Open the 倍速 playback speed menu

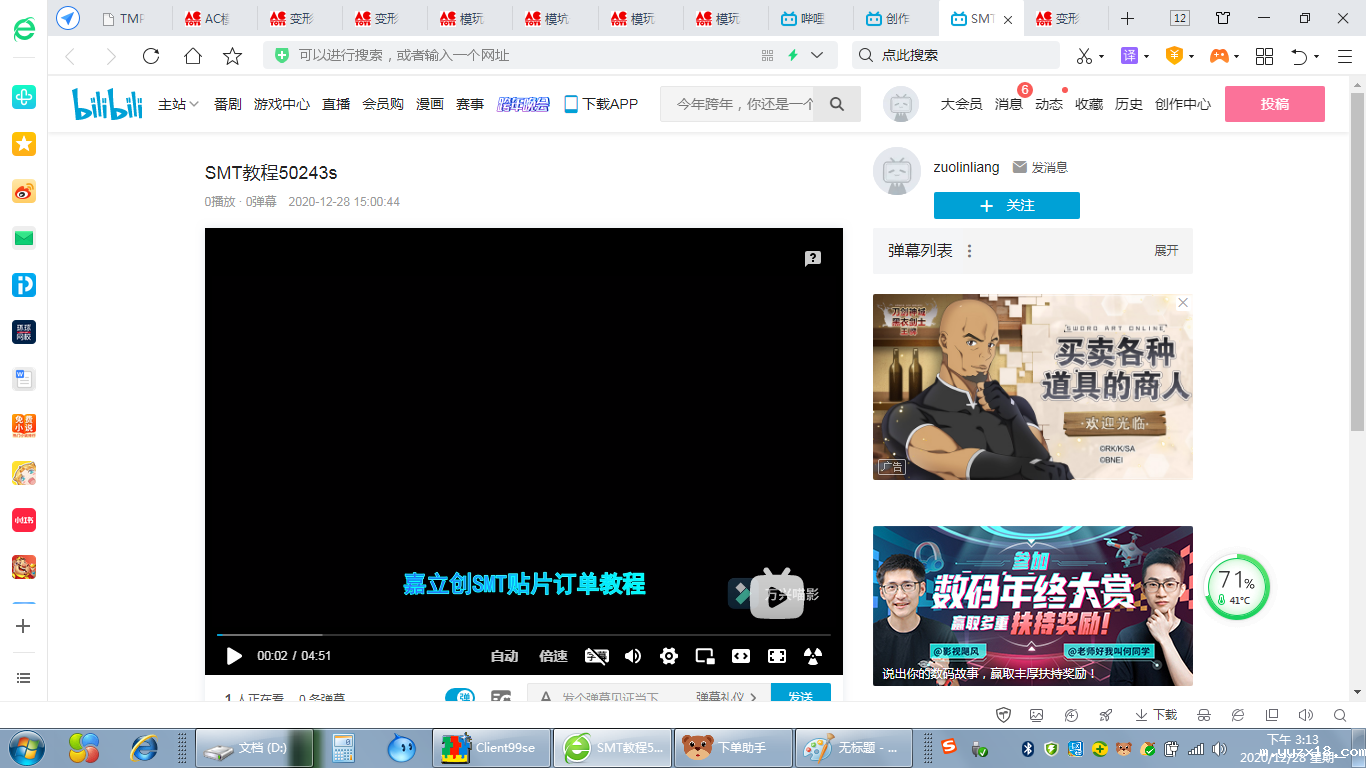553,656
